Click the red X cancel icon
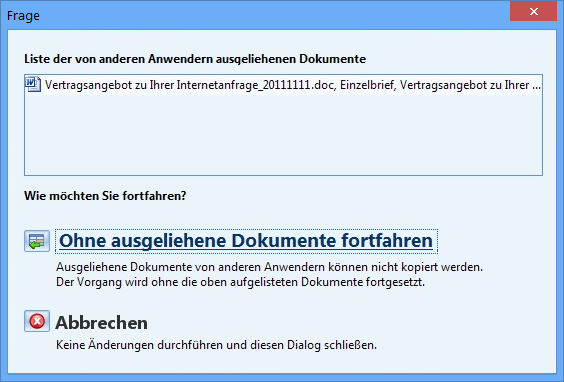 tap(37, 321)
